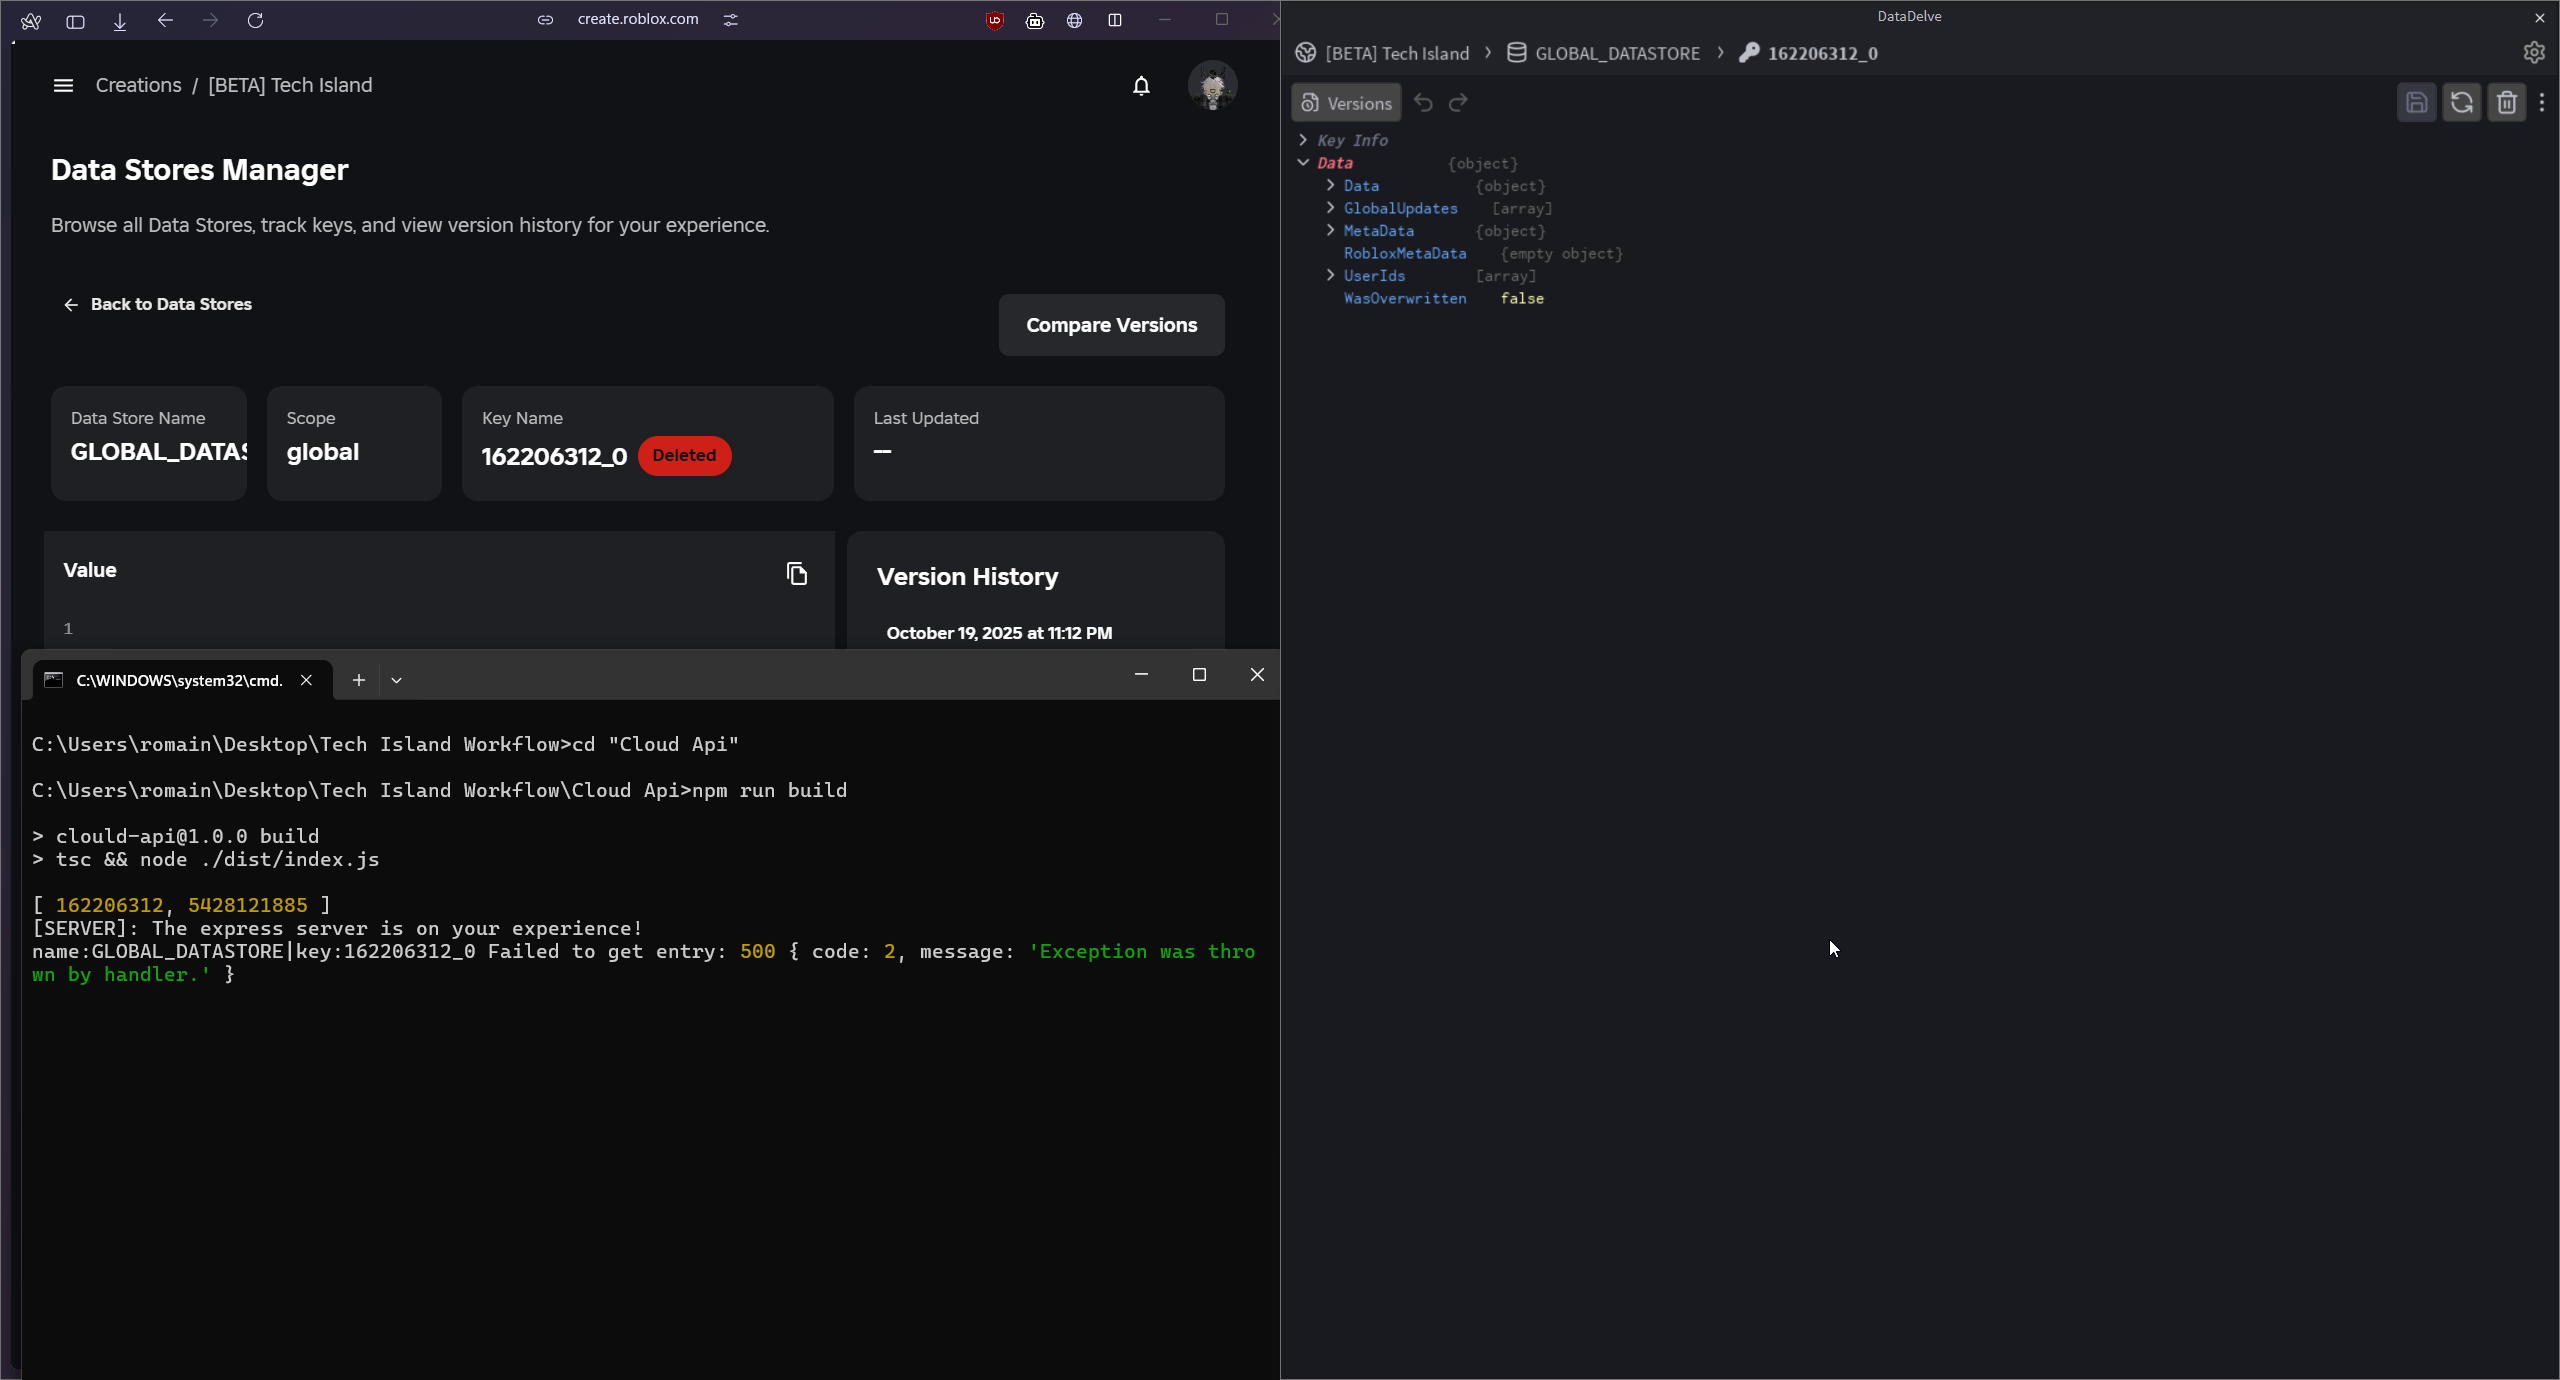Redo the change in DataDelve
The width and height of the screenshot is (2560, 1380).
click(1459, 103)
